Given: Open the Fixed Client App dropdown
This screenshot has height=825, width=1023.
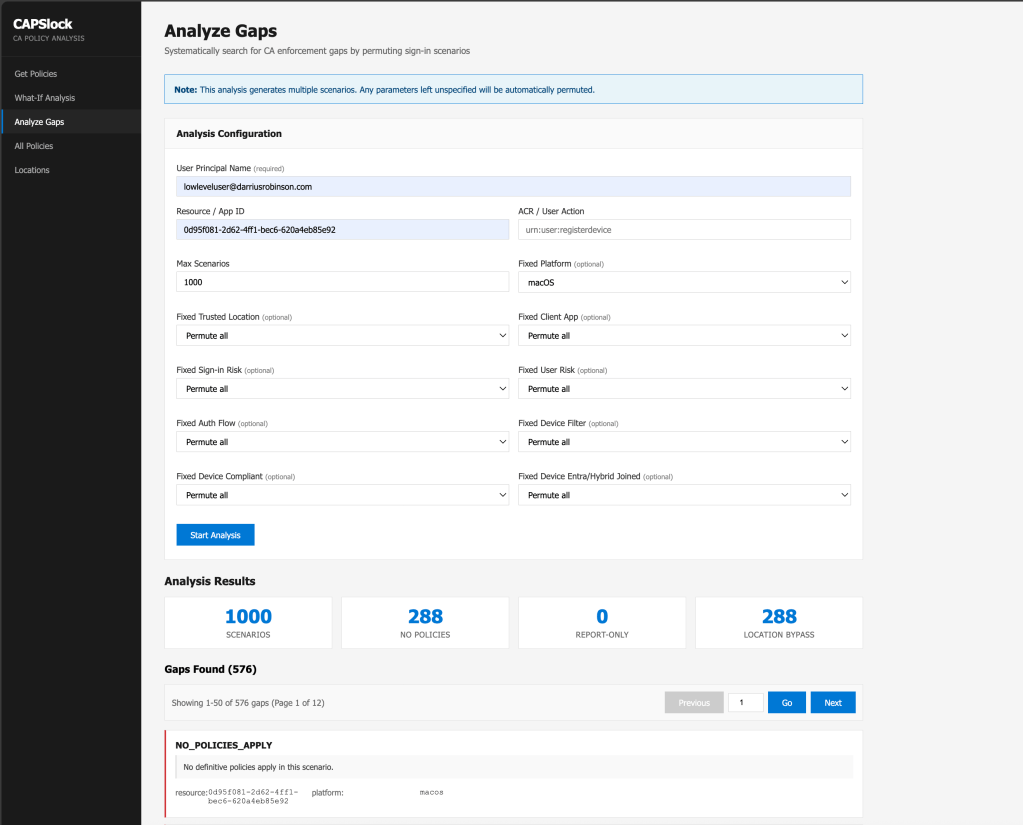Looking at the screenshot, I should (684, 336).
